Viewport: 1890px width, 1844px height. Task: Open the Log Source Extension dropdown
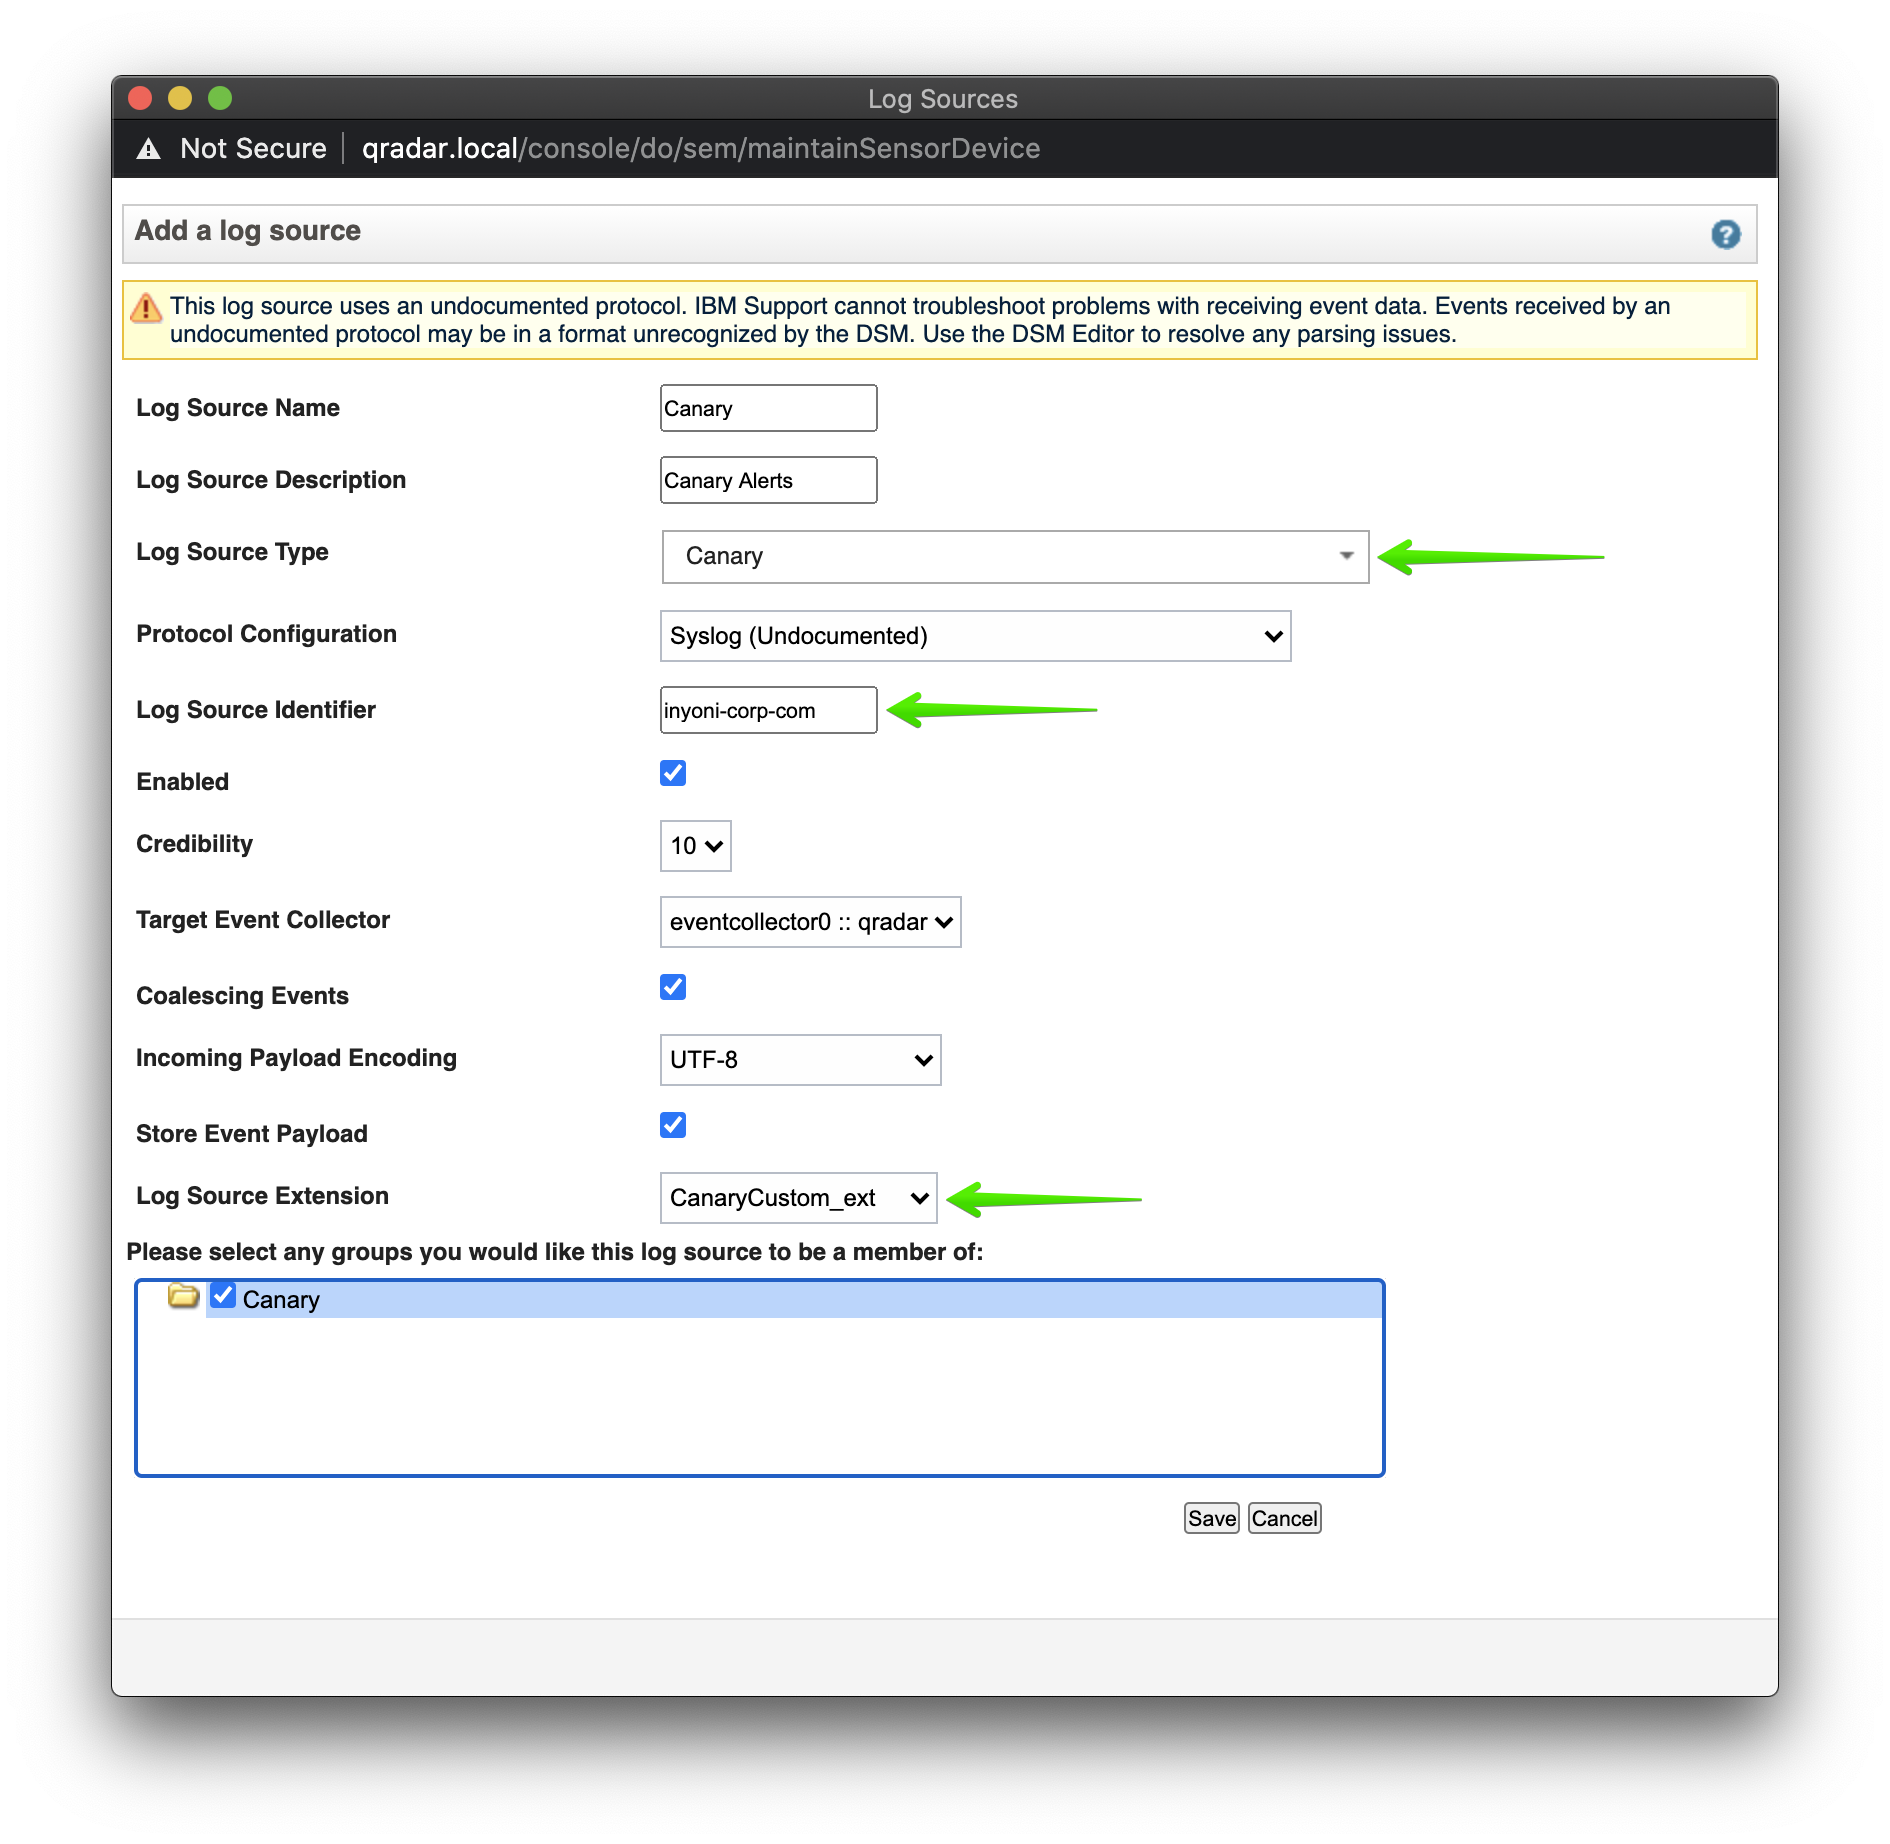point(798,1198)
